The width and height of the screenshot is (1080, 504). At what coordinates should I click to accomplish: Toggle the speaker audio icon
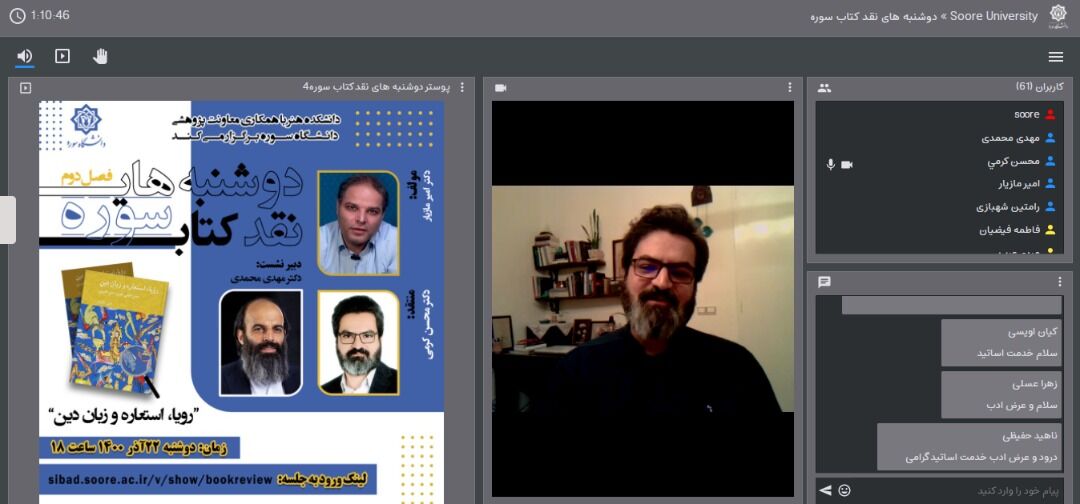pos(24,56)
